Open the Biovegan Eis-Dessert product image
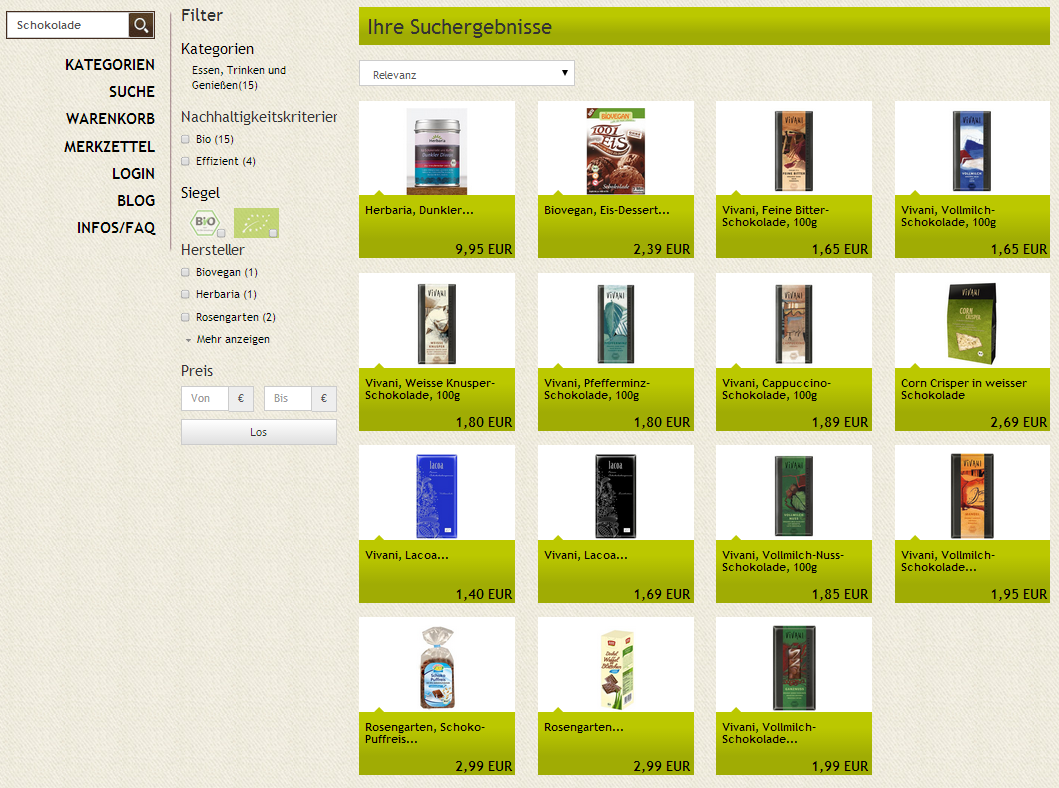This screenshot has width=1059, height=788. click(615, 151)
